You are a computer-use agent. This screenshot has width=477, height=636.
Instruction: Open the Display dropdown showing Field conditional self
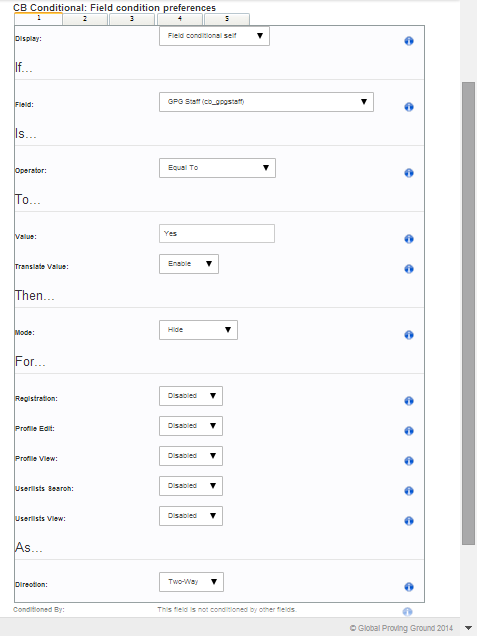tap(214, 36)
